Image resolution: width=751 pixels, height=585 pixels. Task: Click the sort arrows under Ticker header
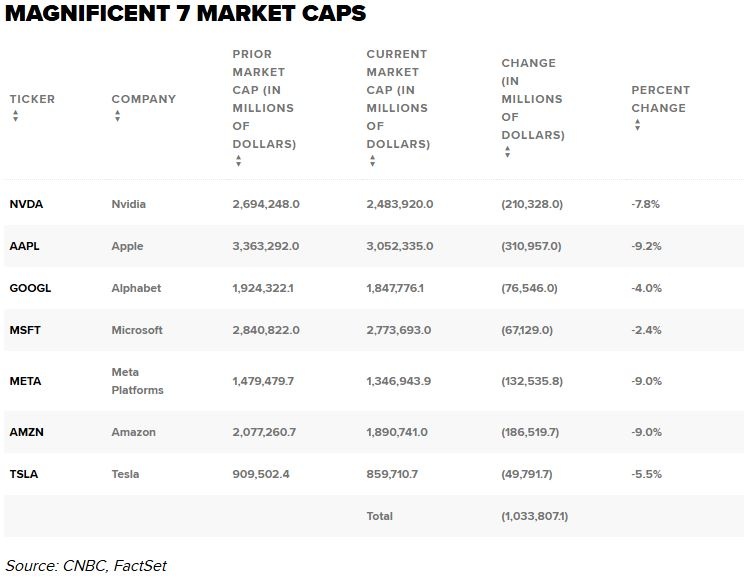(15, 116)
